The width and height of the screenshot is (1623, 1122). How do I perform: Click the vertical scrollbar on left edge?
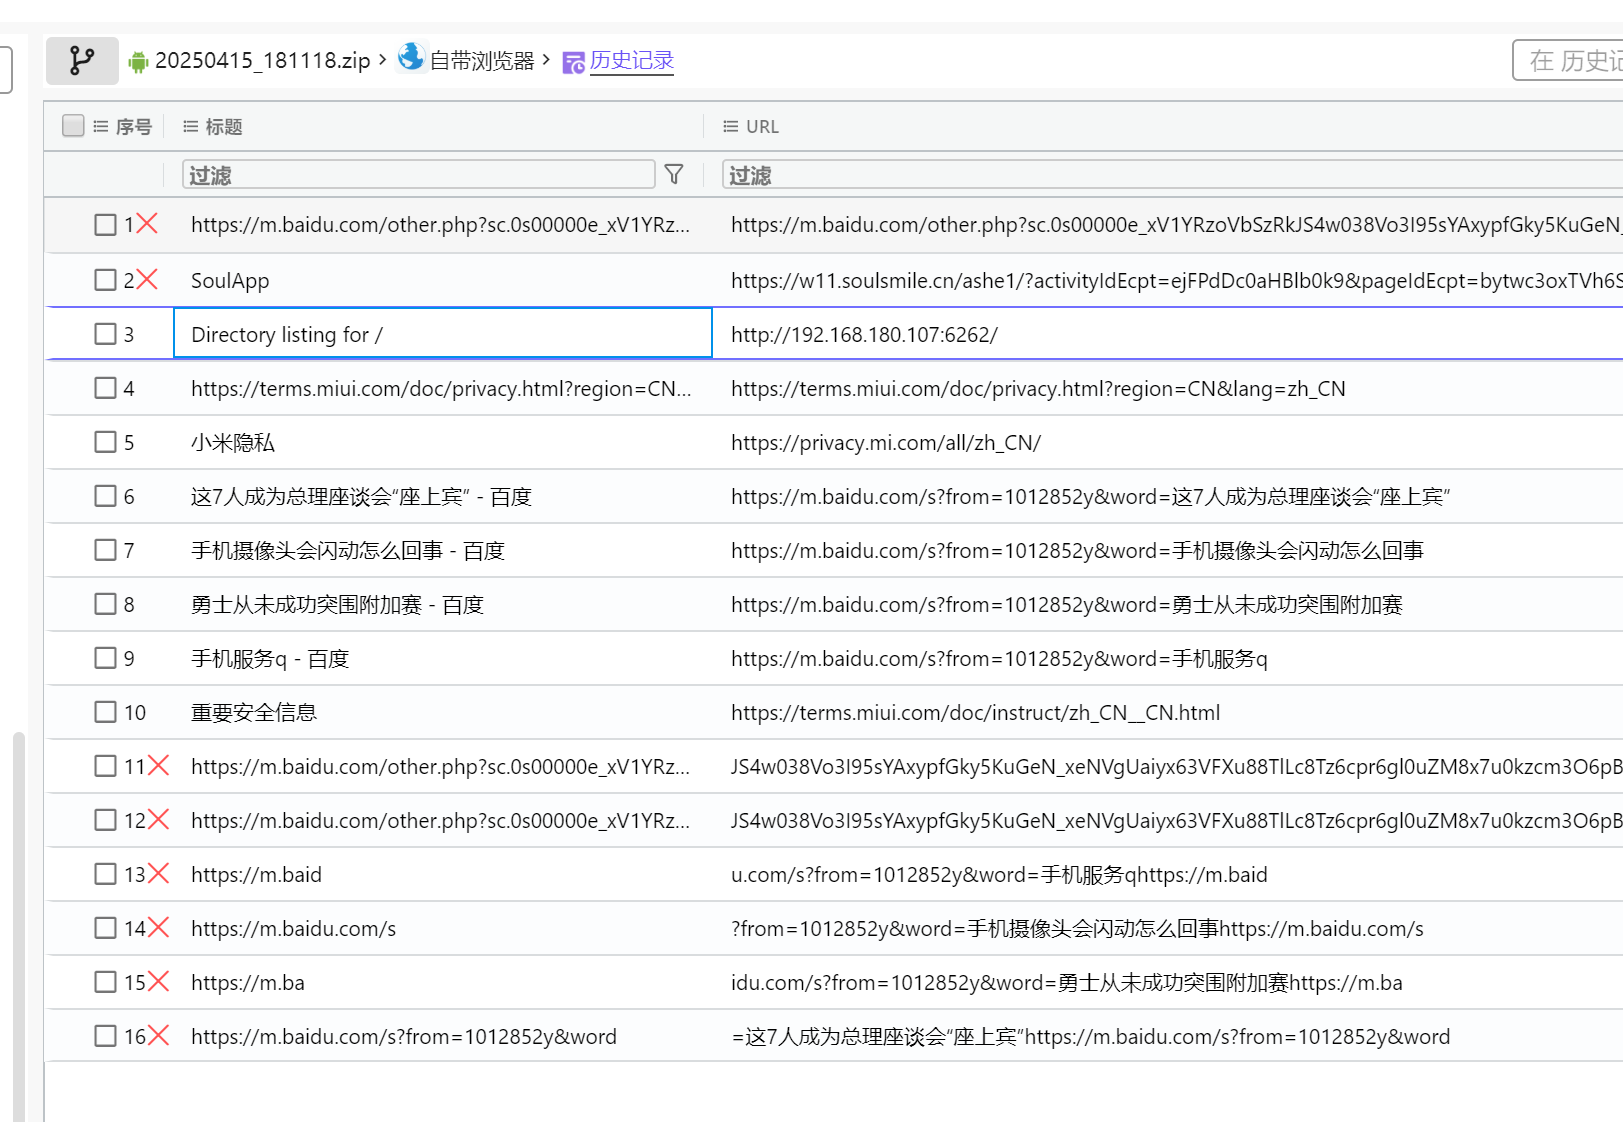pos(18,925)
